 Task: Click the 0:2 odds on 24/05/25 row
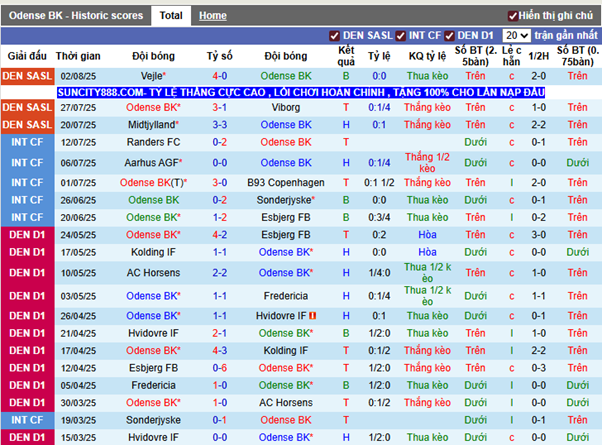pos(379,235)
